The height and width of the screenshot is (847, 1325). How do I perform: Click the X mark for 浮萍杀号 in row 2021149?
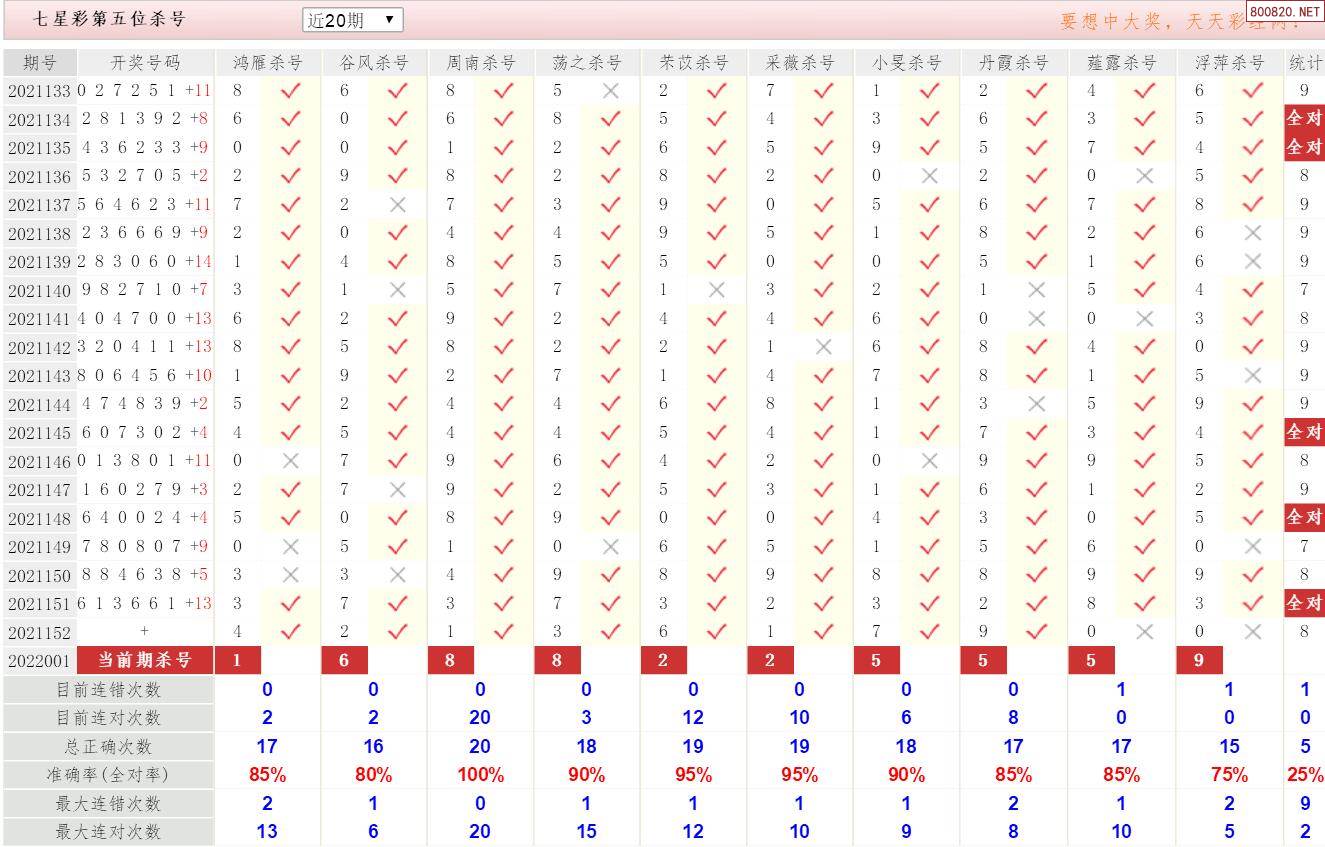1252,546
